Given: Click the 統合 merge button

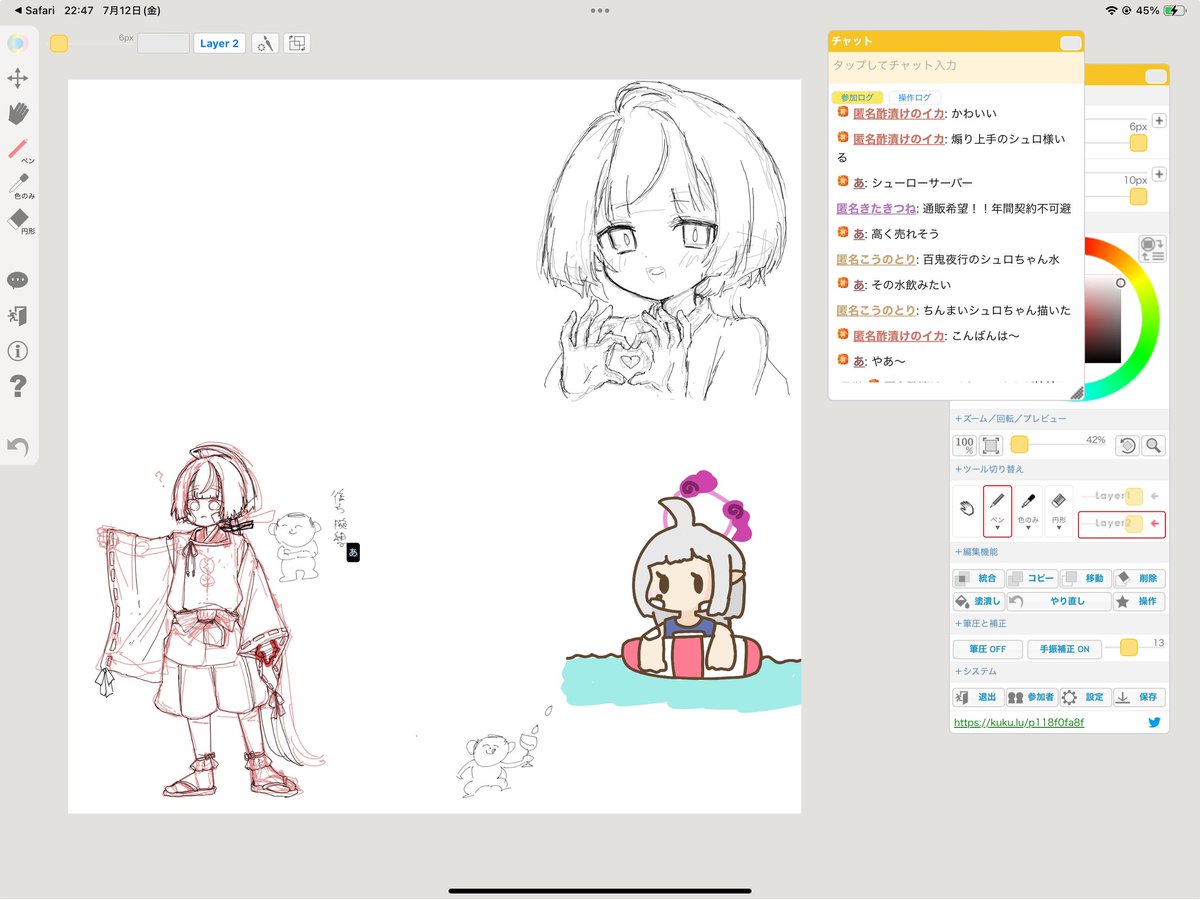Looking at the screenshot, I should point(977,578).
